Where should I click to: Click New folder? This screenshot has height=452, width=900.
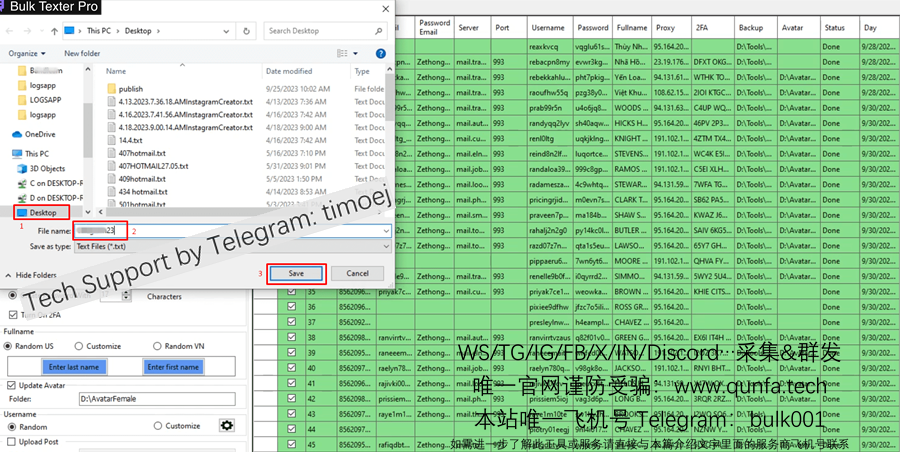(82, 53)
